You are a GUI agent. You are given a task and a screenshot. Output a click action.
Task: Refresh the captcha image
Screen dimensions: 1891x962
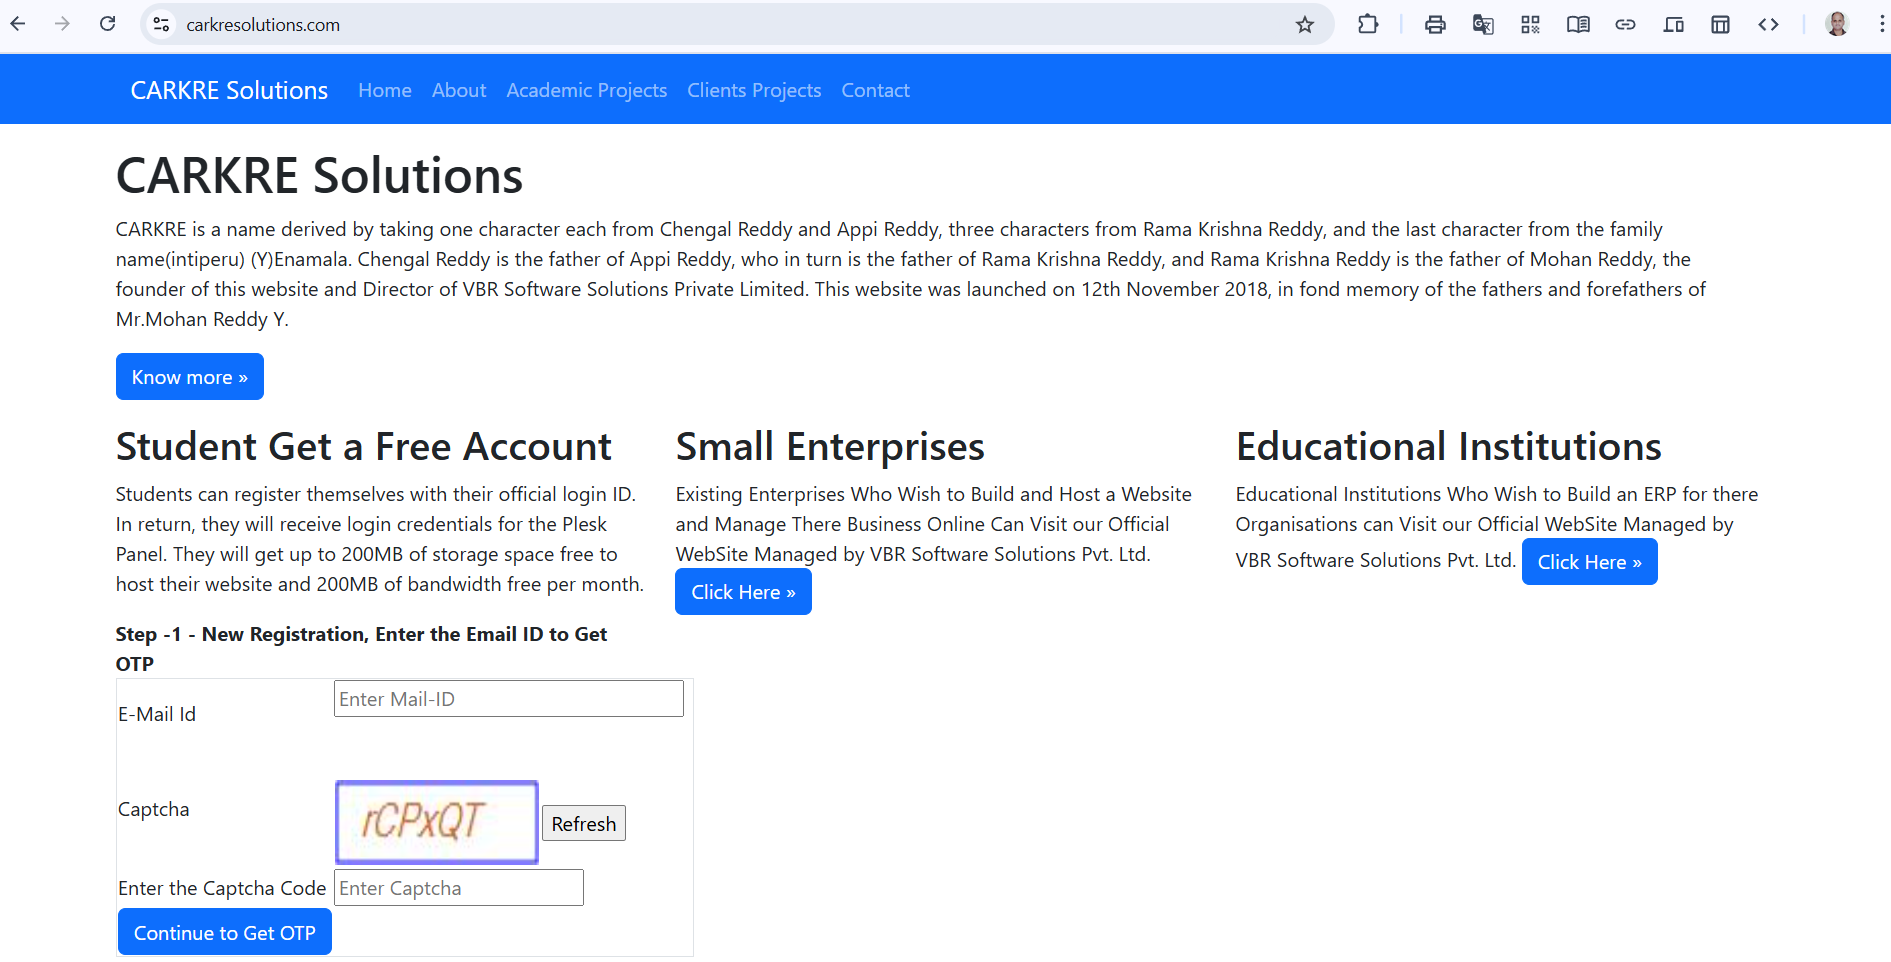(x=583, y=823)
